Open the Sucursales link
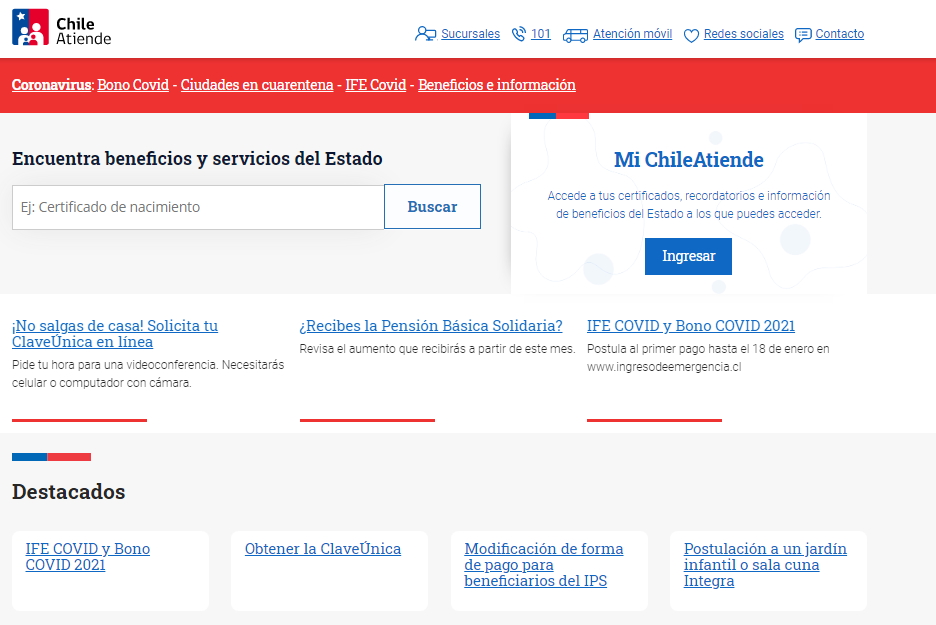This screenshot has width=936, height=625. [470, 34]
